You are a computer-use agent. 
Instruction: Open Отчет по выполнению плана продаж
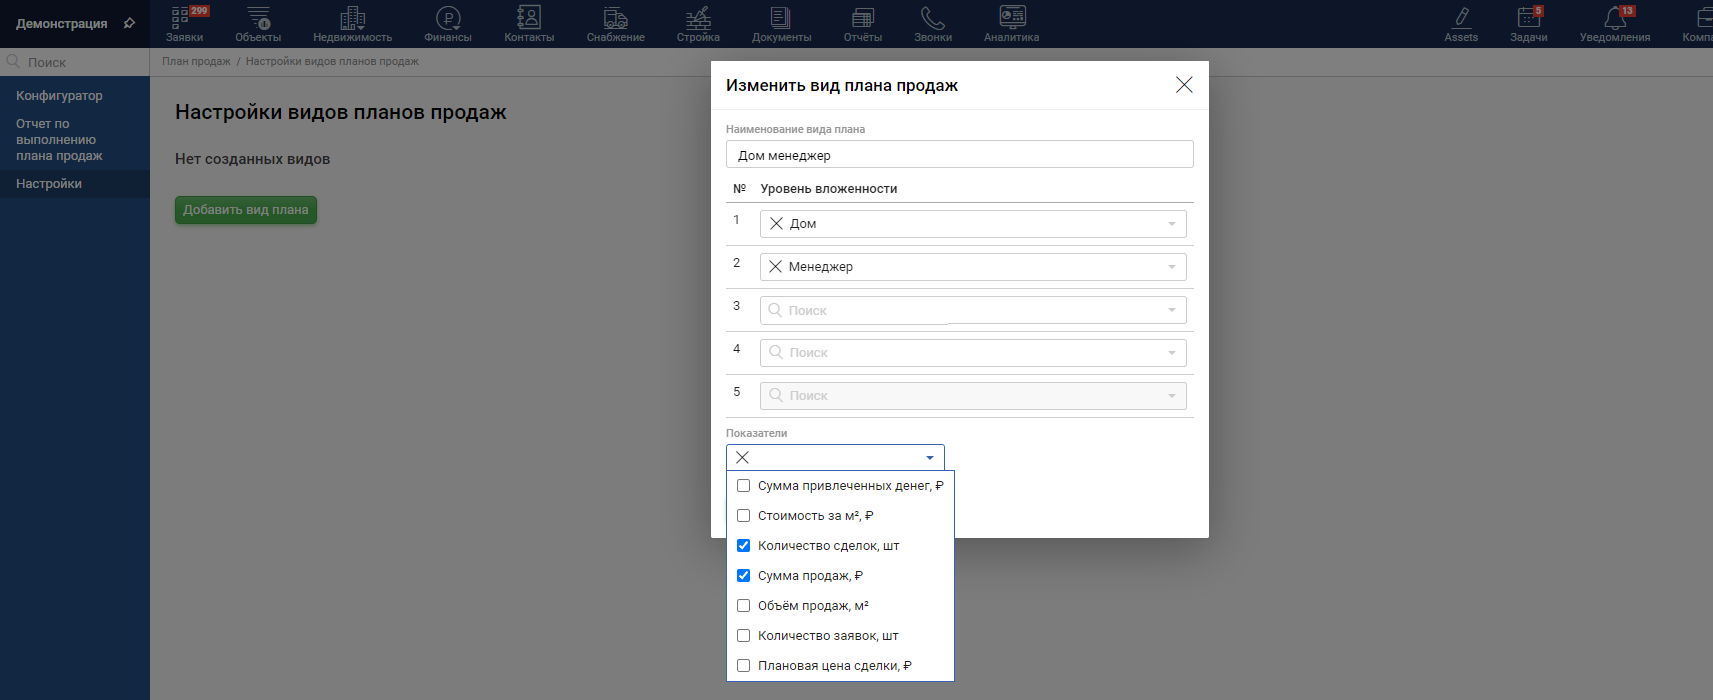(x=59, y=140)
